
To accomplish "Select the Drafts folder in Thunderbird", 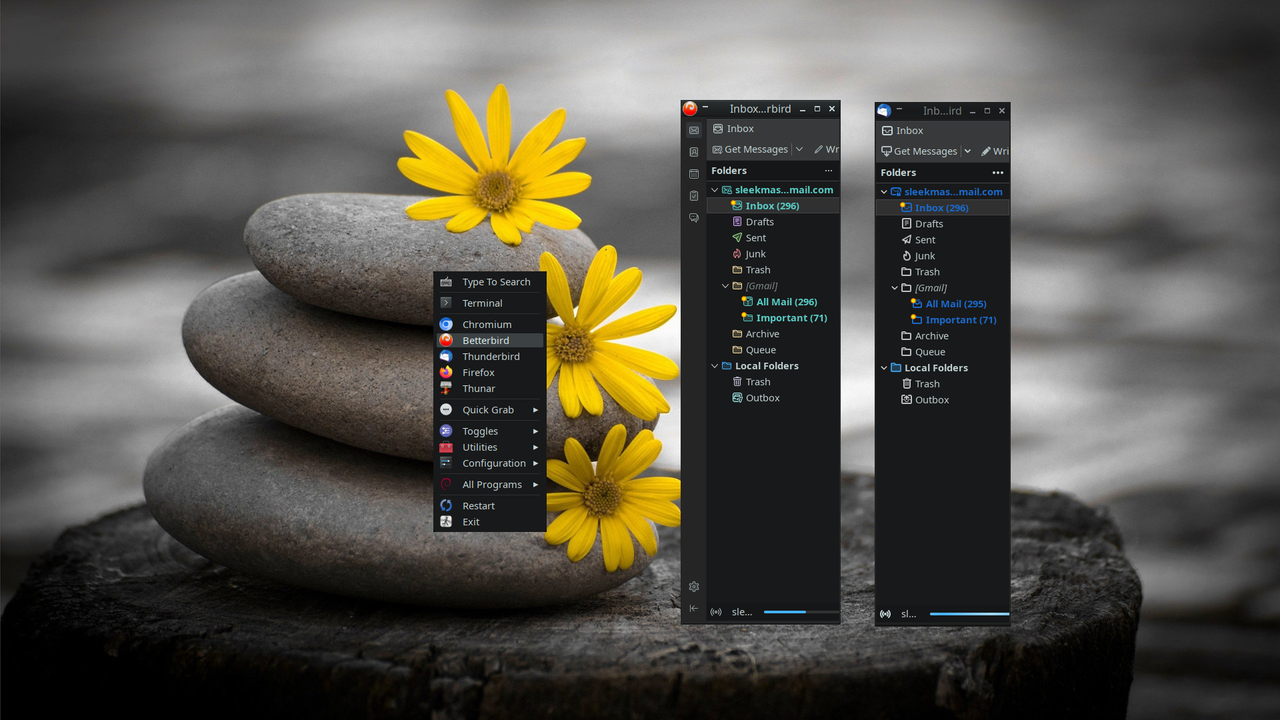I will pos(942,224).
